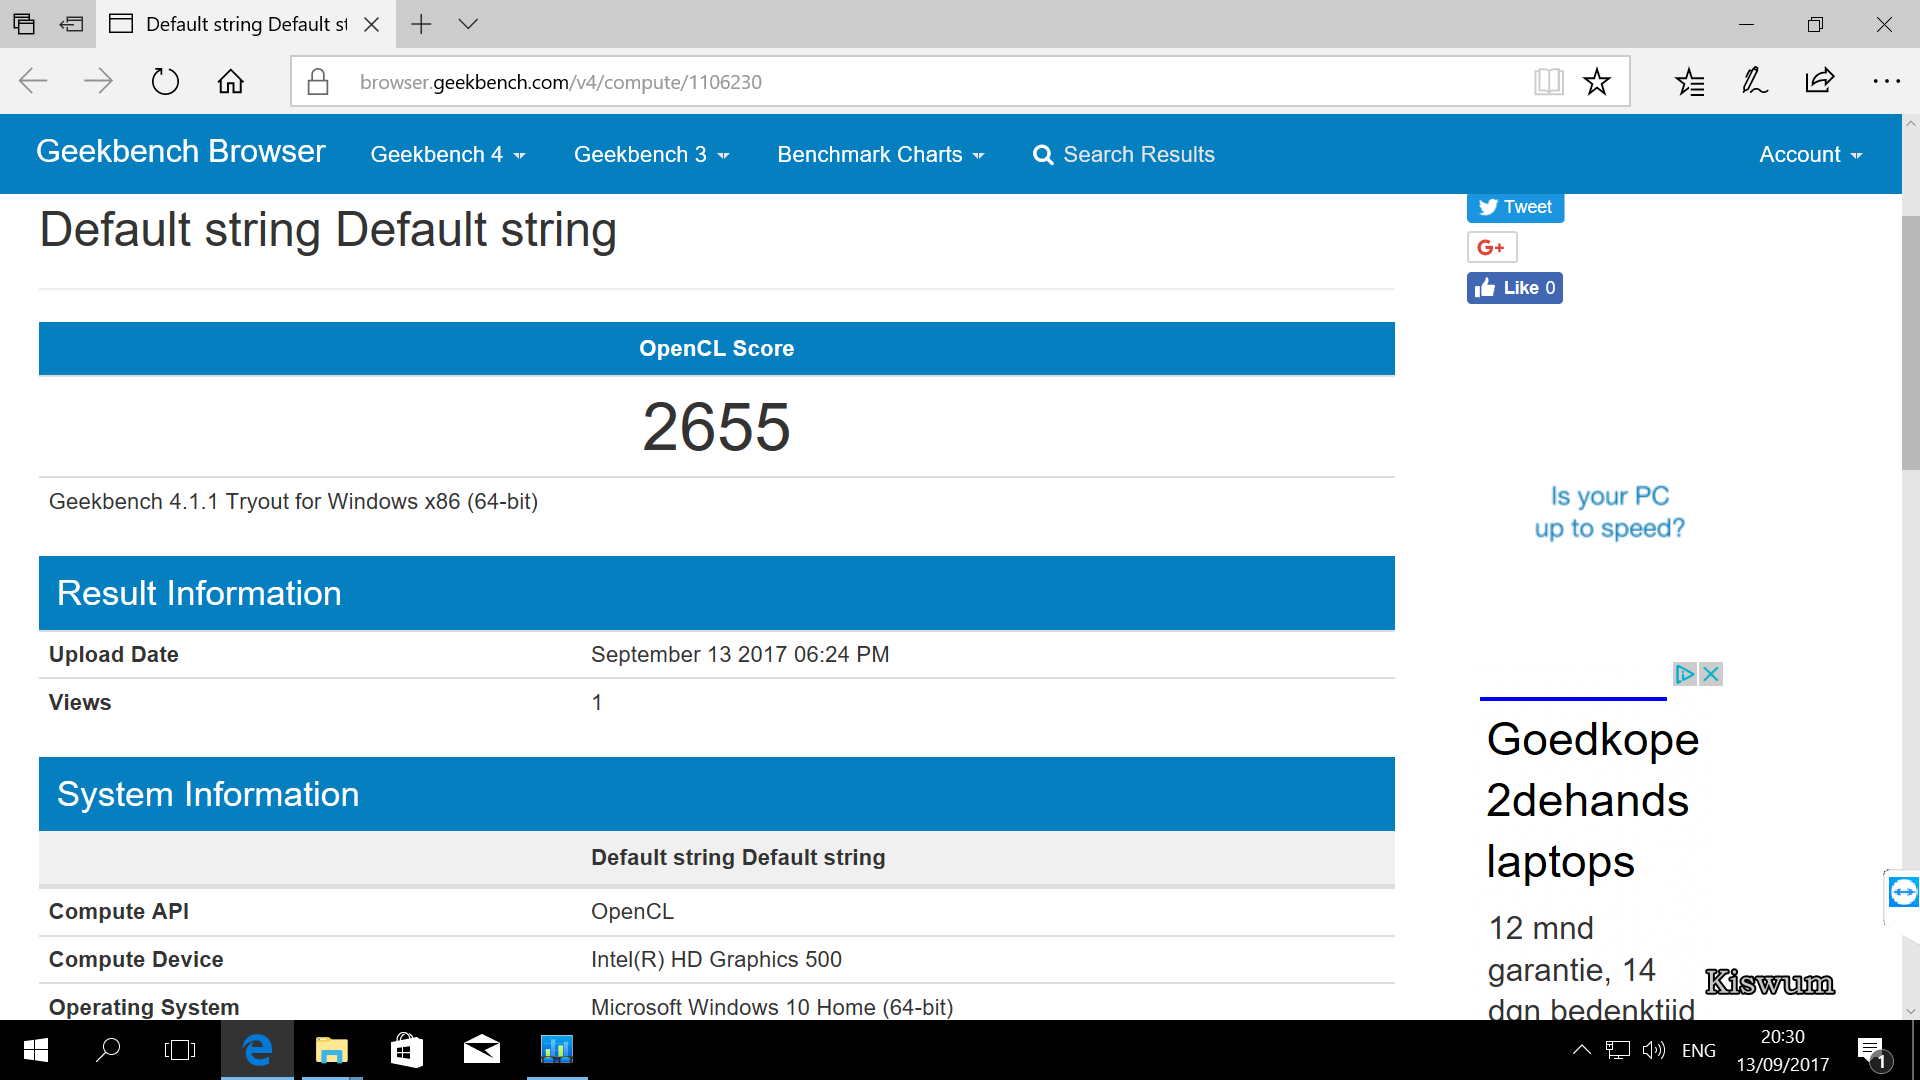1920x1080 pixels.
Task: Go to the home page icon
Action: click(231, 81)
